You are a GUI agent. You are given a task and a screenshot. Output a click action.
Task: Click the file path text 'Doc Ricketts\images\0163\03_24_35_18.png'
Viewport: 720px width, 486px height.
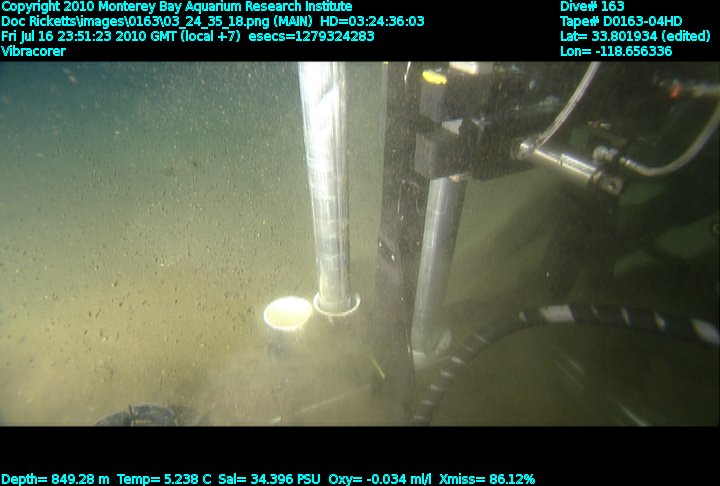135,22
